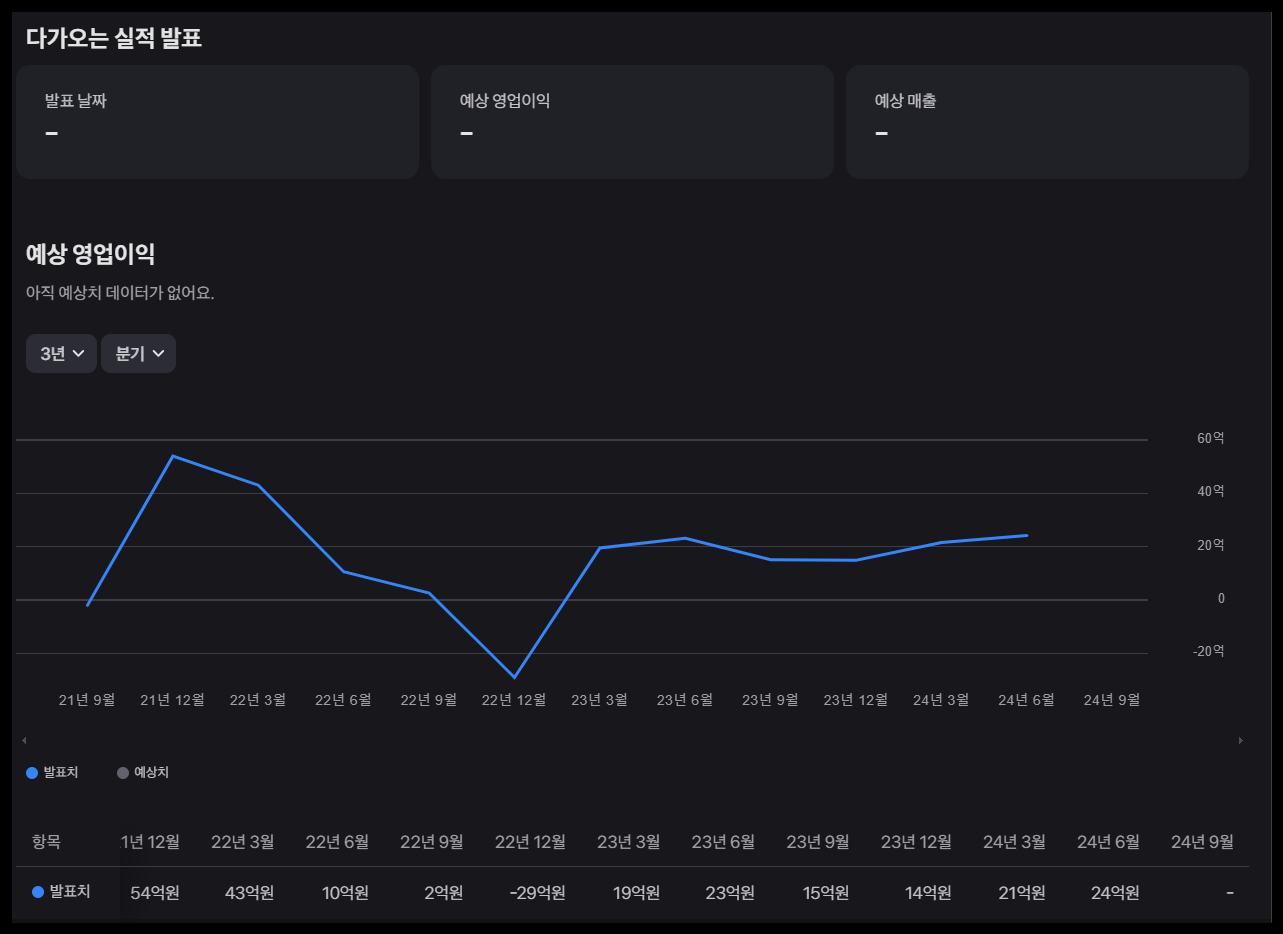The image size is (1283, 934).
Task: Toggle the 발표치 legend item under the chart
Action: coord(52,773)
